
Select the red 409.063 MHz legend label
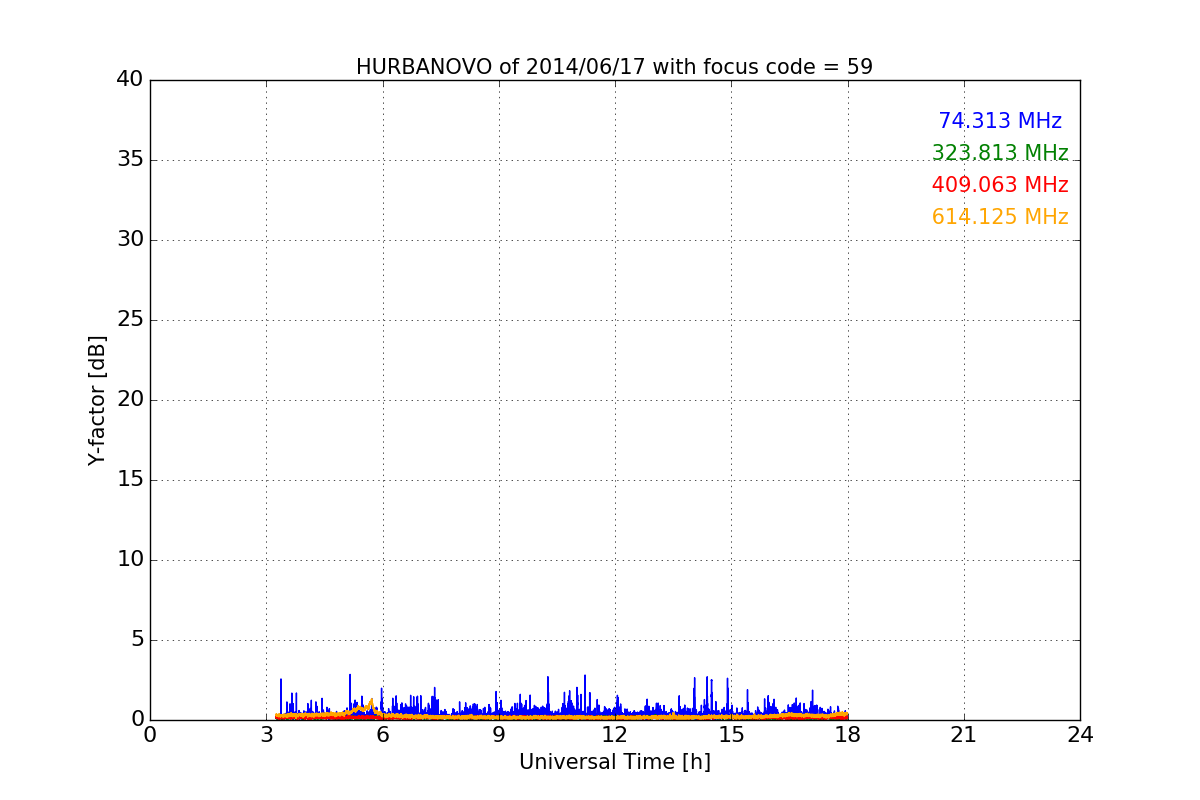pos(1000,185)
